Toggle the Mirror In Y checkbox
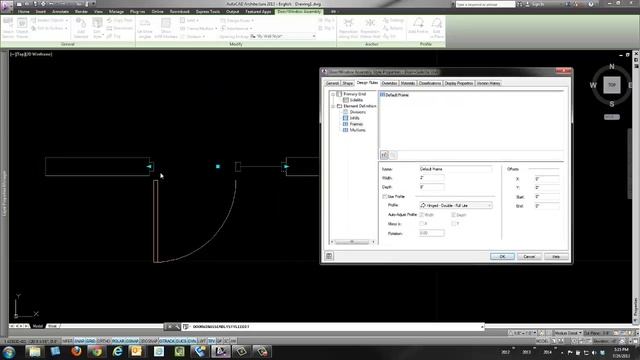Screen dimensions: 640x360 [453, 224]
